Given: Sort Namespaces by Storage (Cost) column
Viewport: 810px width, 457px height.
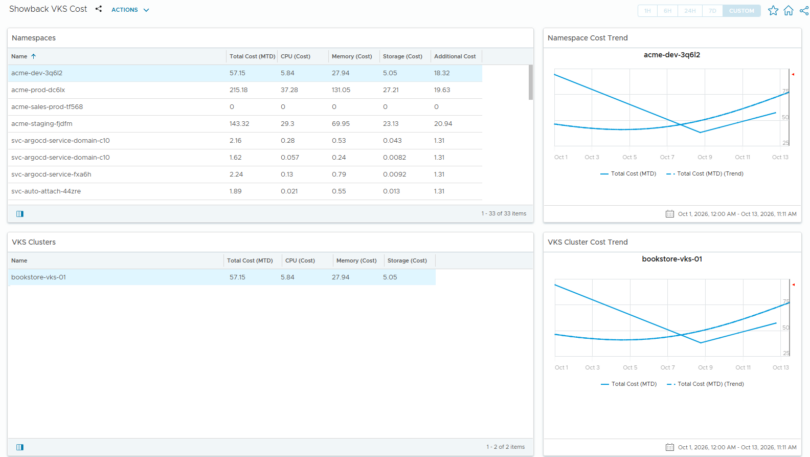Looking at the screenshot, I should (x=402, y=56).
